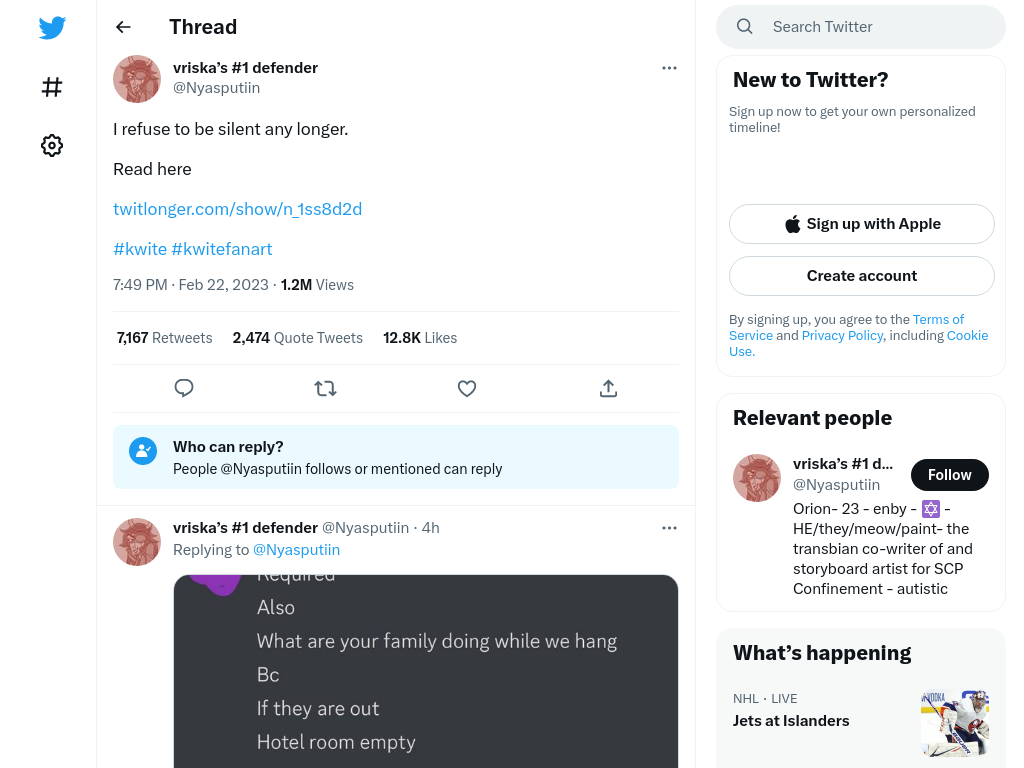
Task: Open the Jets at Islanders thumbnail
Action: pos(955,723)
